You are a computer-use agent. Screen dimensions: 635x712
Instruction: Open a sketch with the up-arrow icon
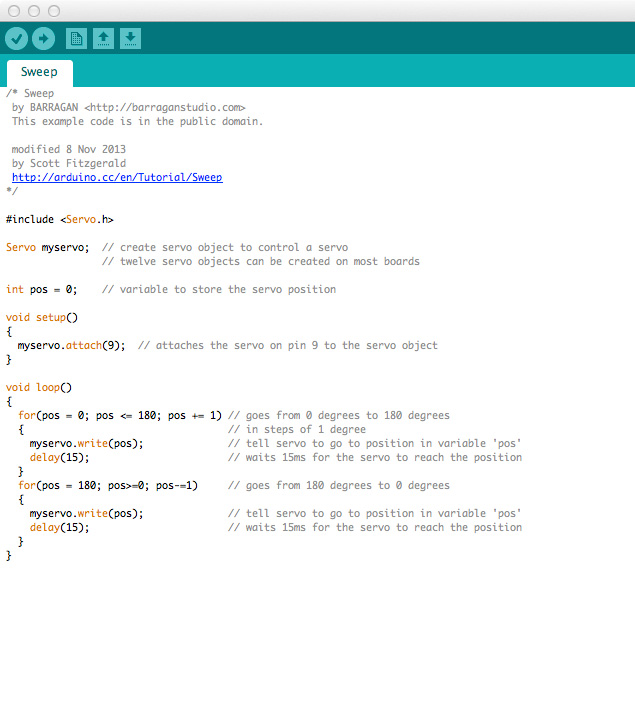click(104, 39)
